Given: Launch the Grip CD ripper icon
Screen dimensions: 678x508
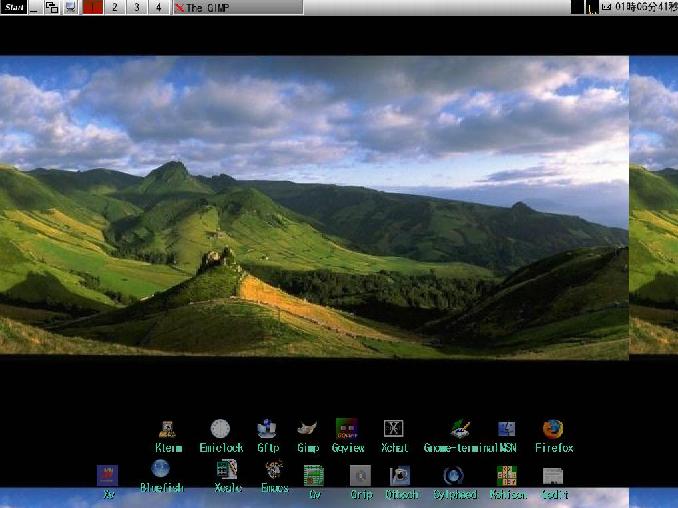Looking at the screenshot, I should point(360,476).
